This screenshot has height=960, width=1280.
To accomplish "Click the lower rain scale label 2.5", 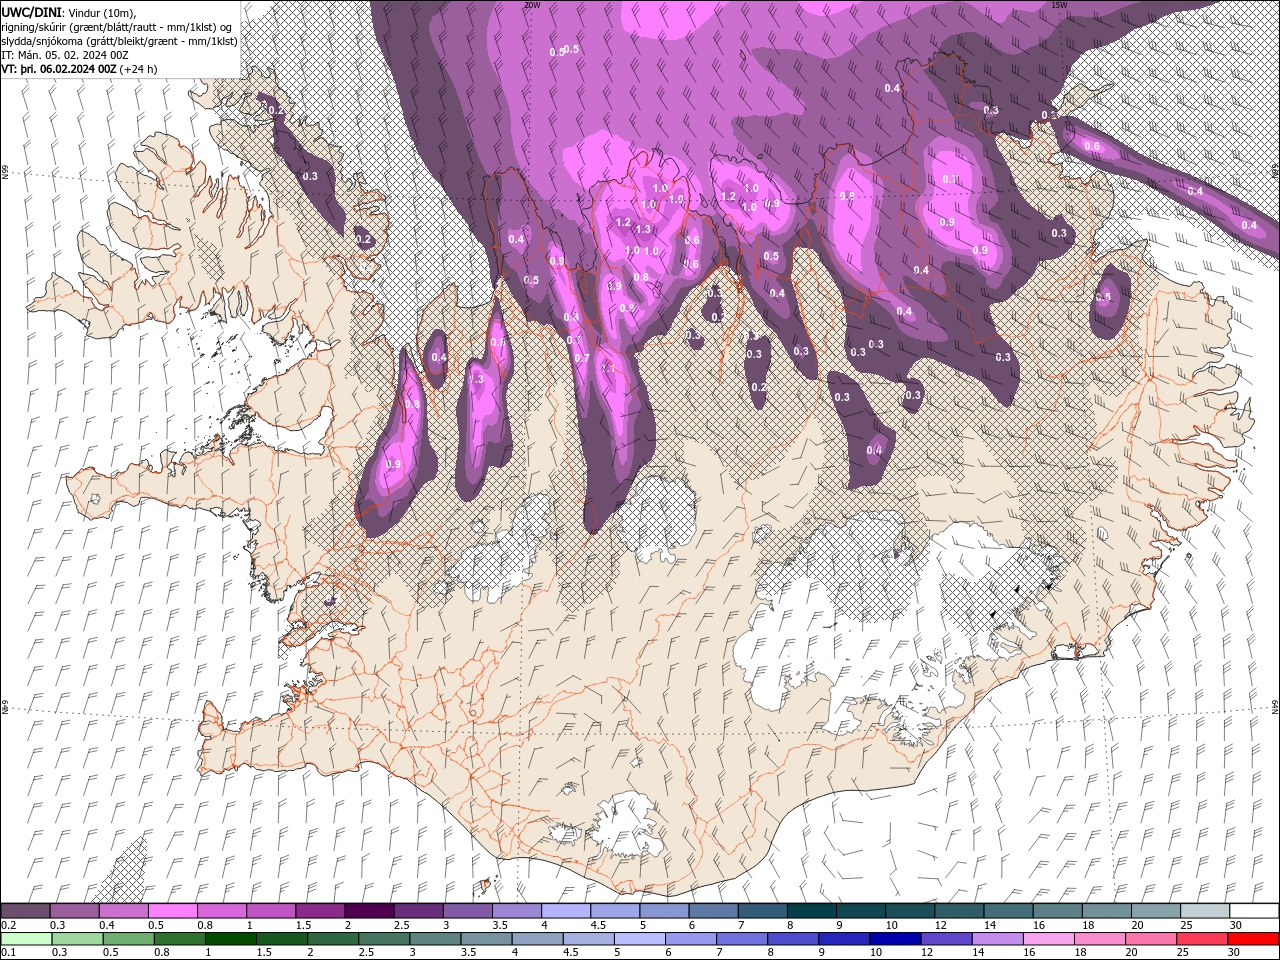I will [x=367, y=952].
